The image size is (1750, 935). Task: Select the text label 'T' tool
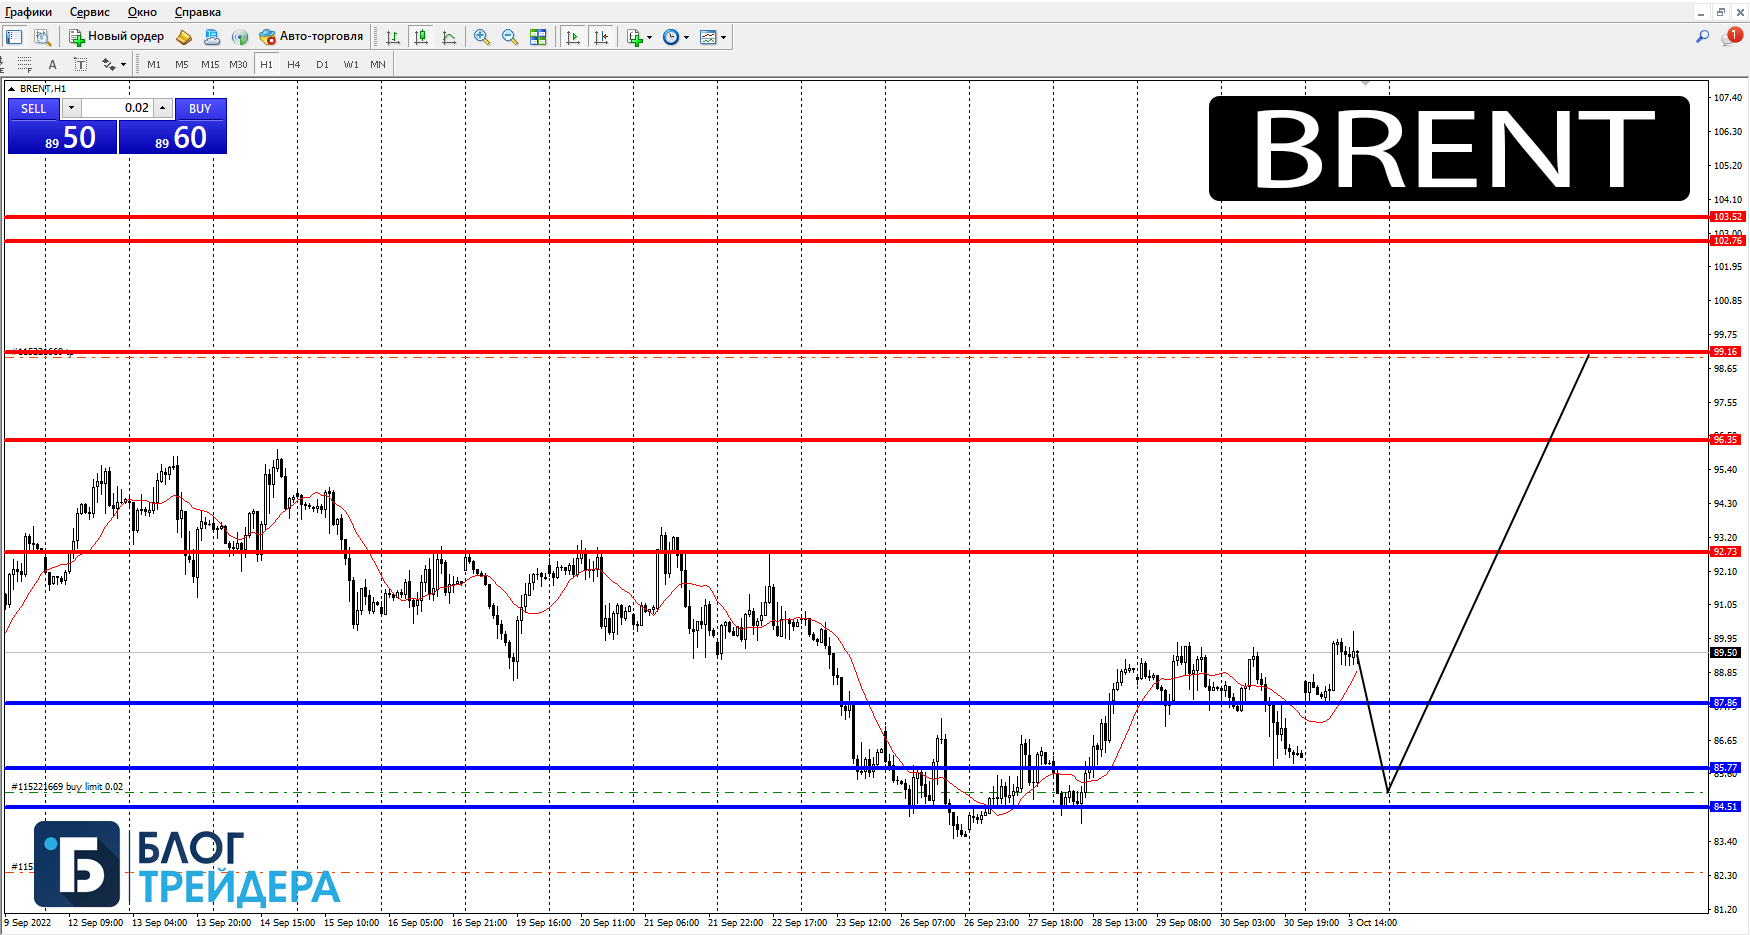[81, 64]
